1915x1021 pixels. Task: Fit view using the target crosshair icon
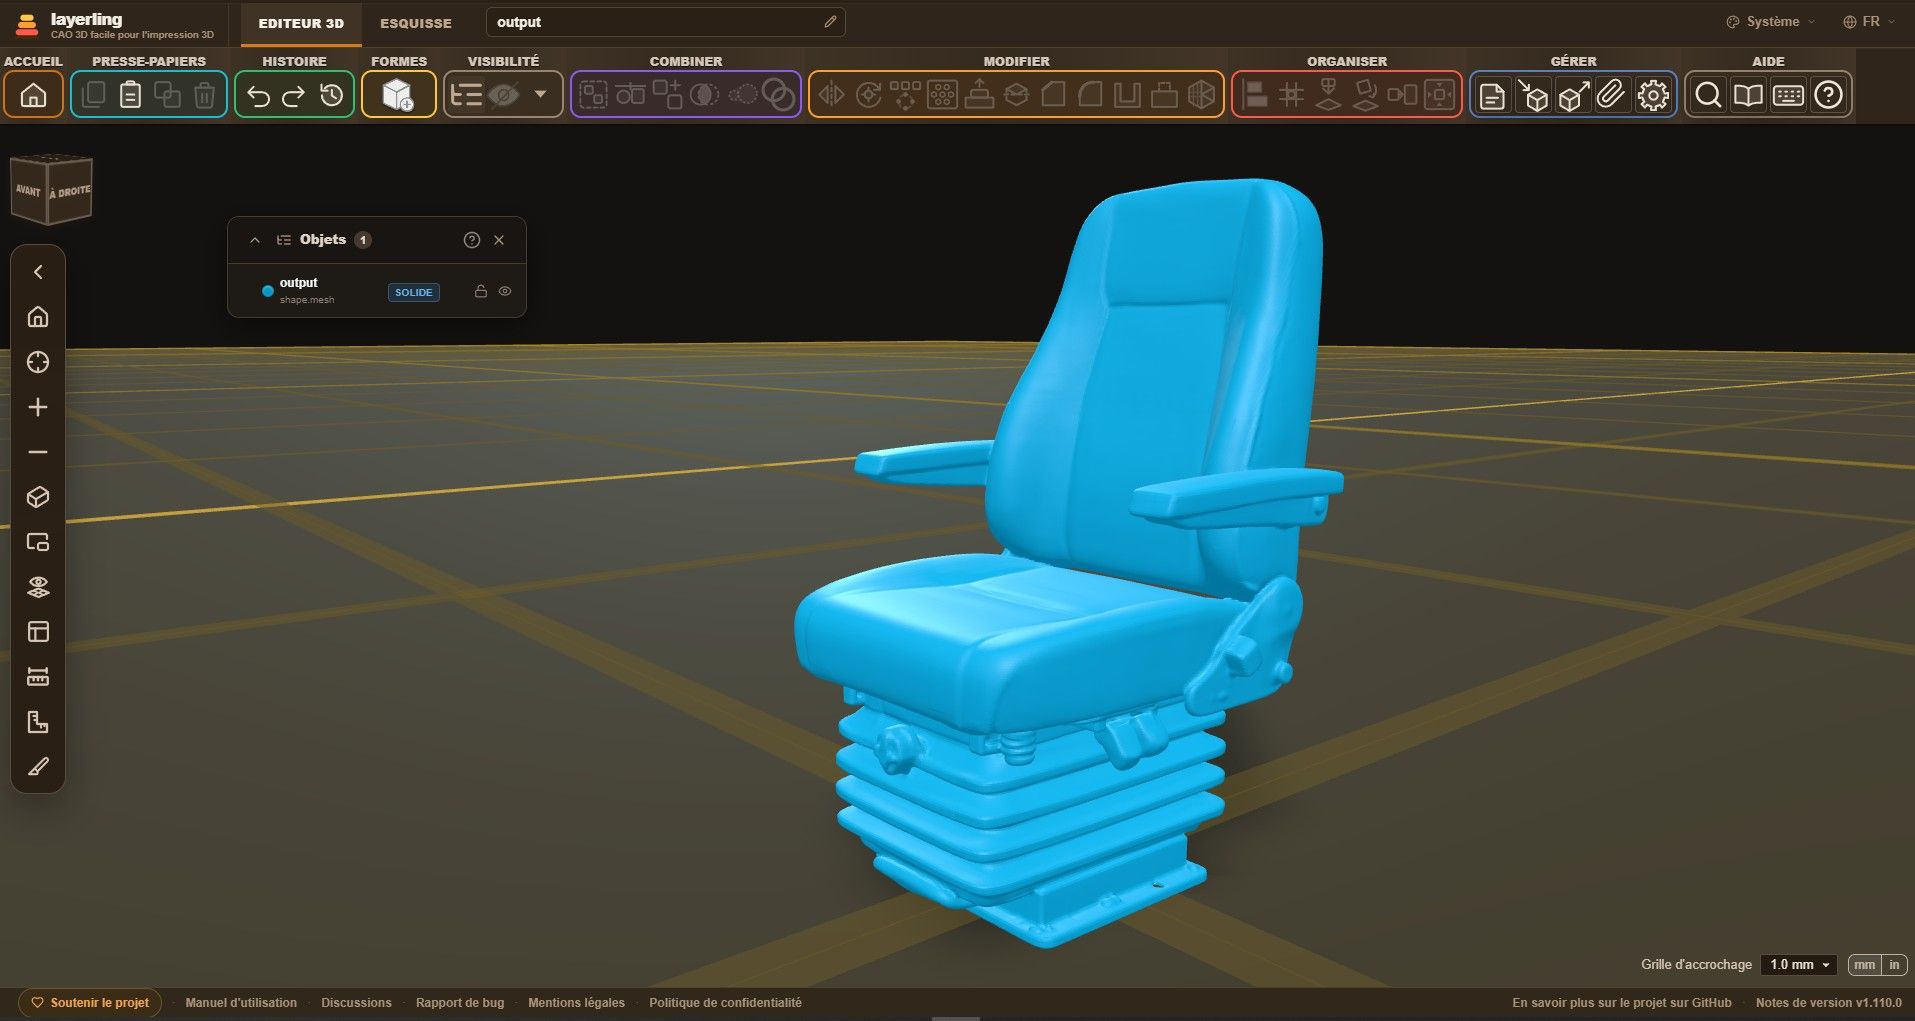click(38, 362)
